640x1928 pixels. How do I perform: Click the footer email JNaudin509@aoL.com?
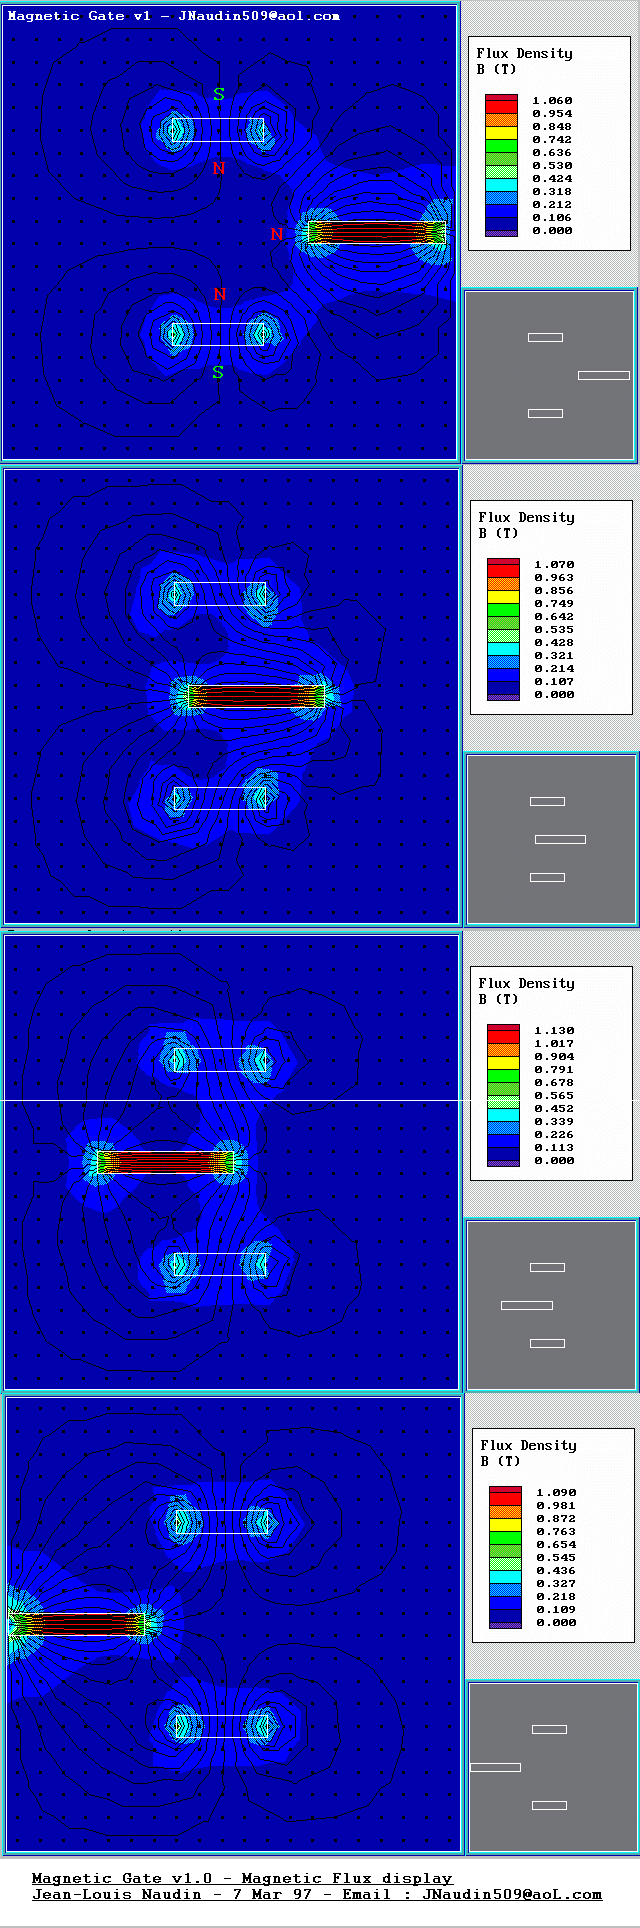point(512,1894)
